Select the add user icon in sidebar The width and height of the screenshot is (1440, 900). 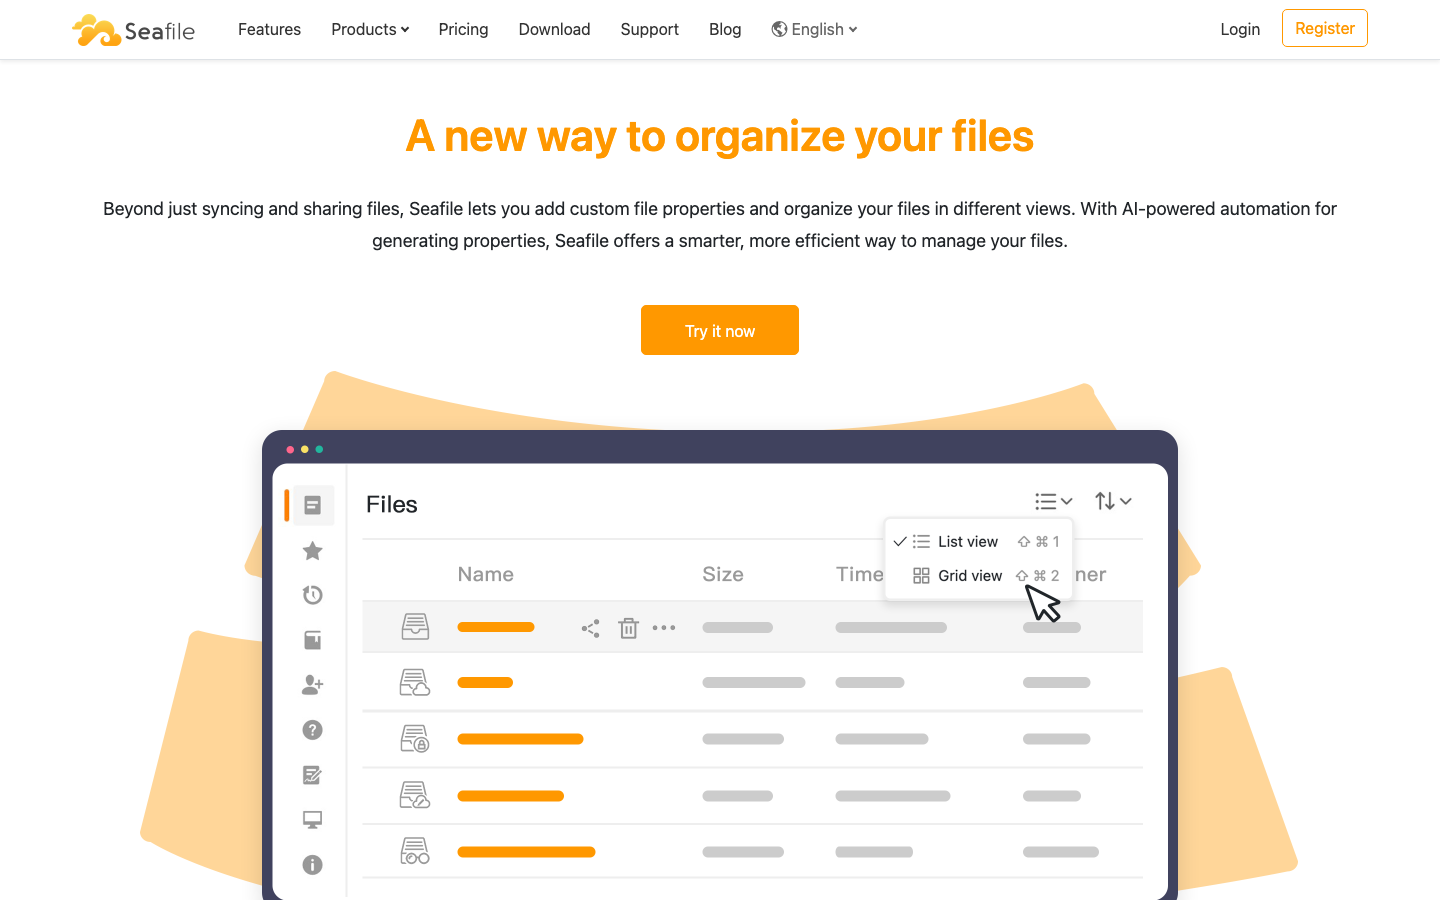pyautogui.click(x=312, y=685)
